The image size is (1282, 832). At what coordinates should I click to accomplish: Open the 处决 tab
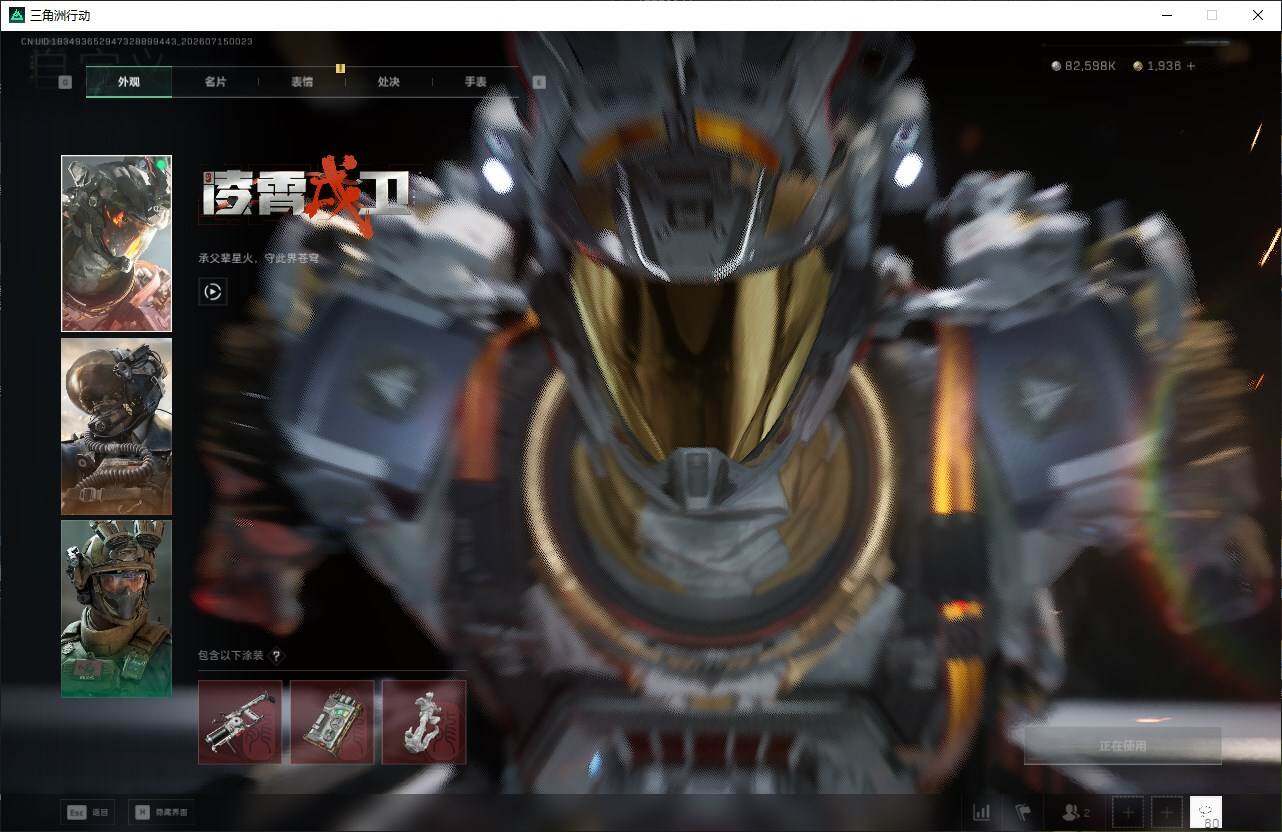point(389,82)
